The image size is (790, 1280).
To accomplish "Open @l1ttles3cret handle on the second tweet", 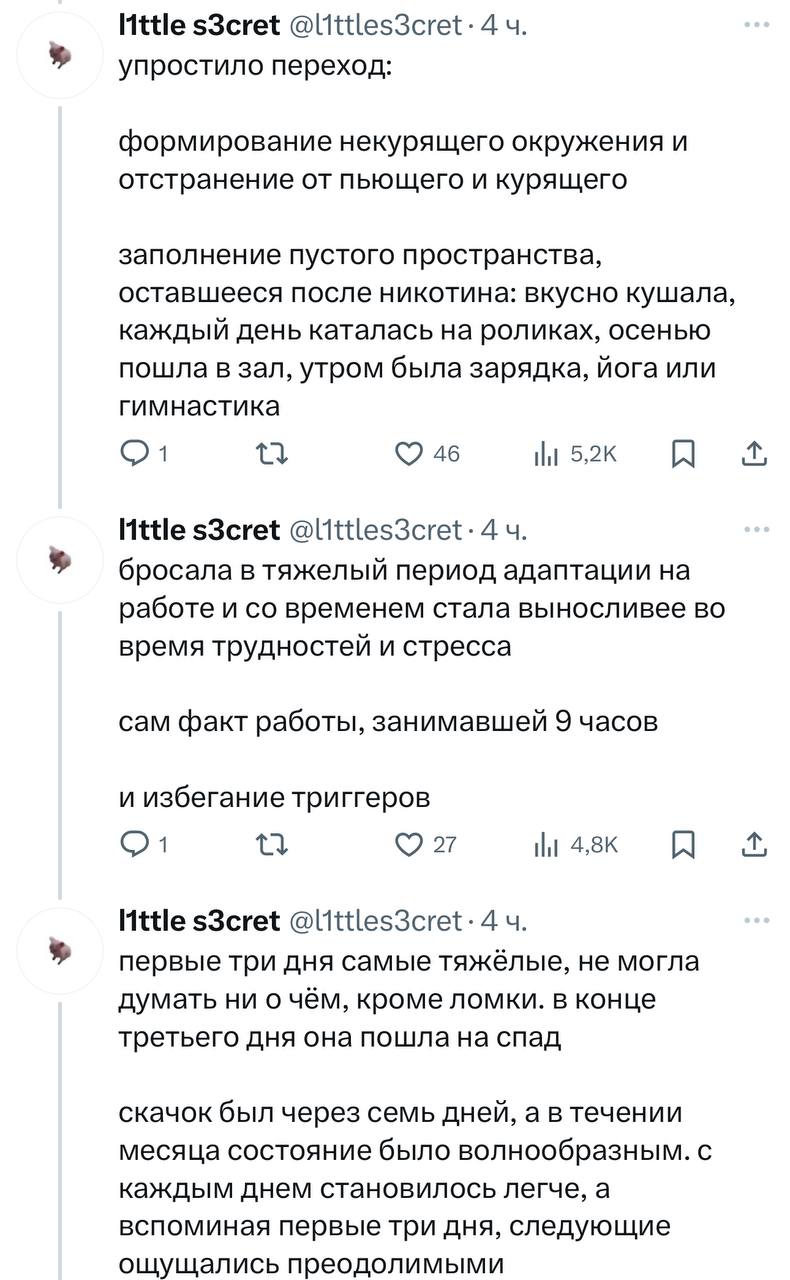I will click(376, 529).
